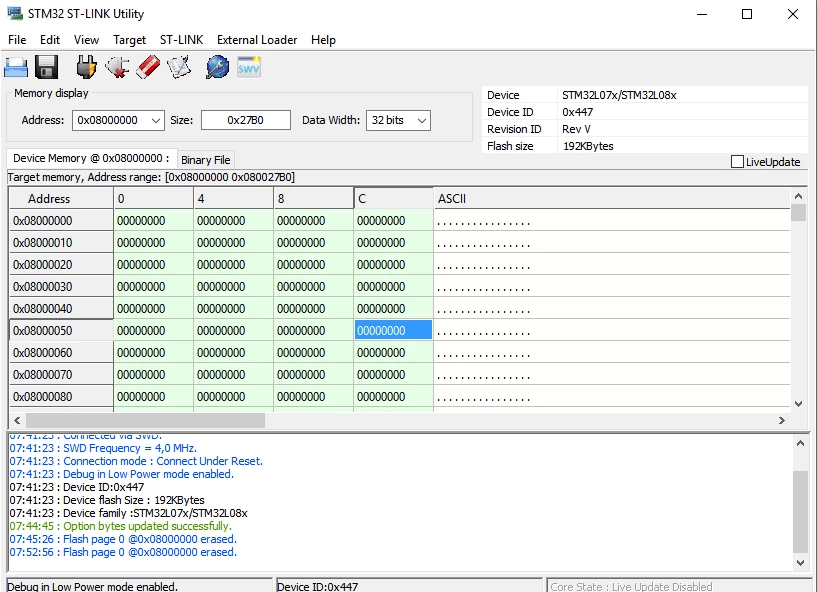
Task: Click column 0 cell in row 0x08000020
Action: (153, 264)
